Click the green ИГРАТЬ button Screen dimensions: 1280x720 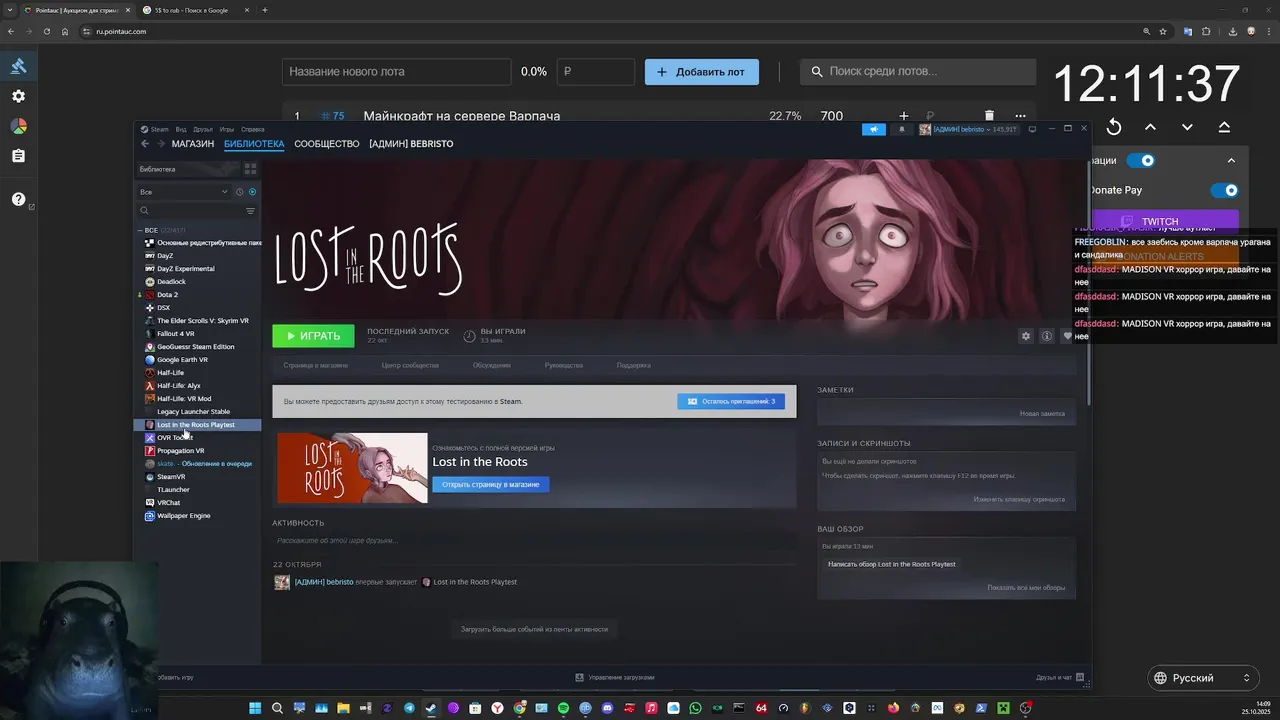pyautogui.click(x=313, y=336)
